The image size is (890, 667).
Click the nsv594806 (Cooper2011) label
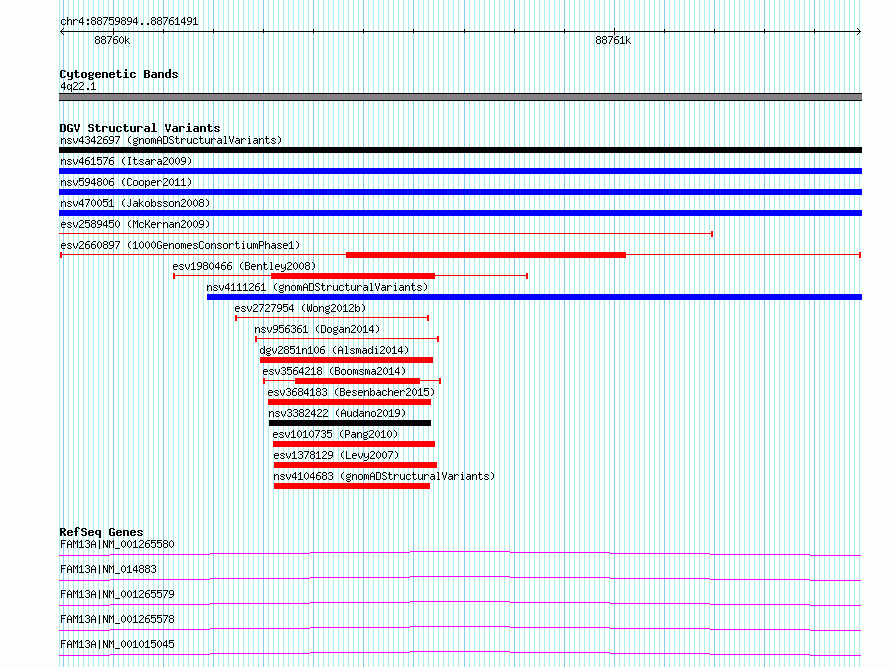tap(126, 182)
